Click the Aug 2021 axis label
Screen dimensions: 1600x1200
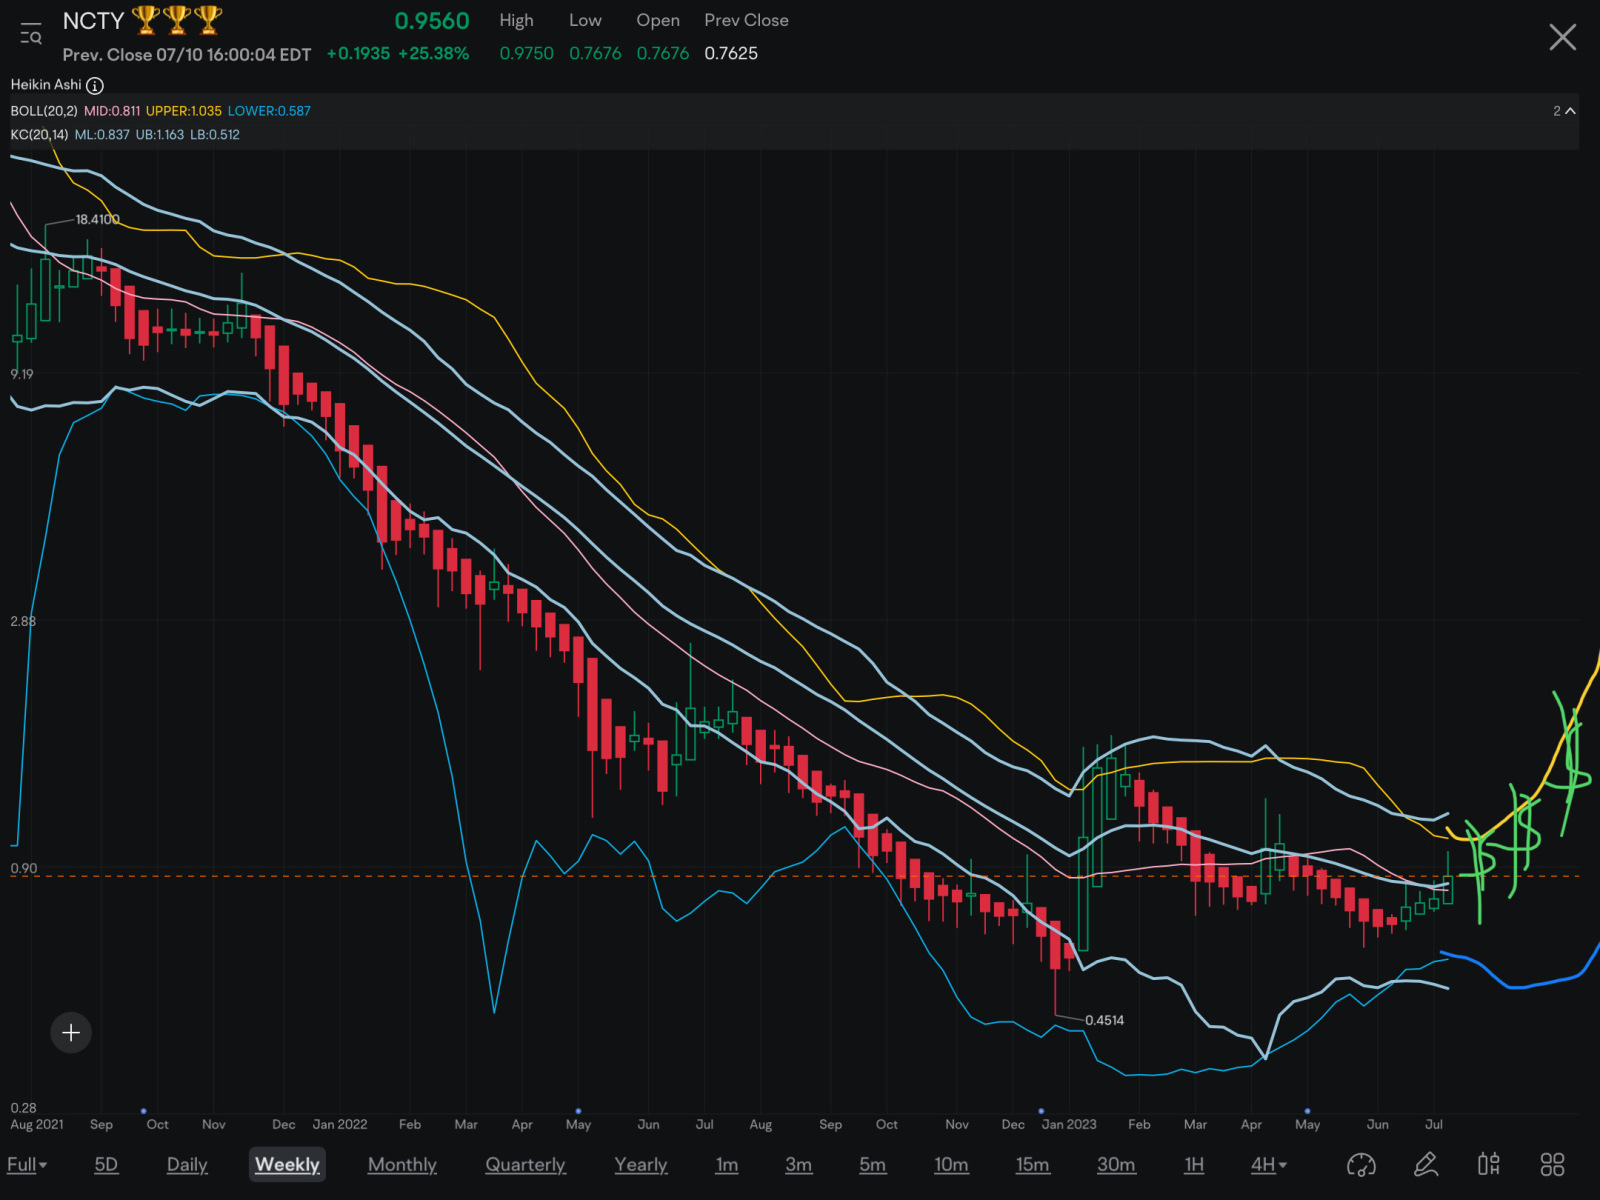37,1125
